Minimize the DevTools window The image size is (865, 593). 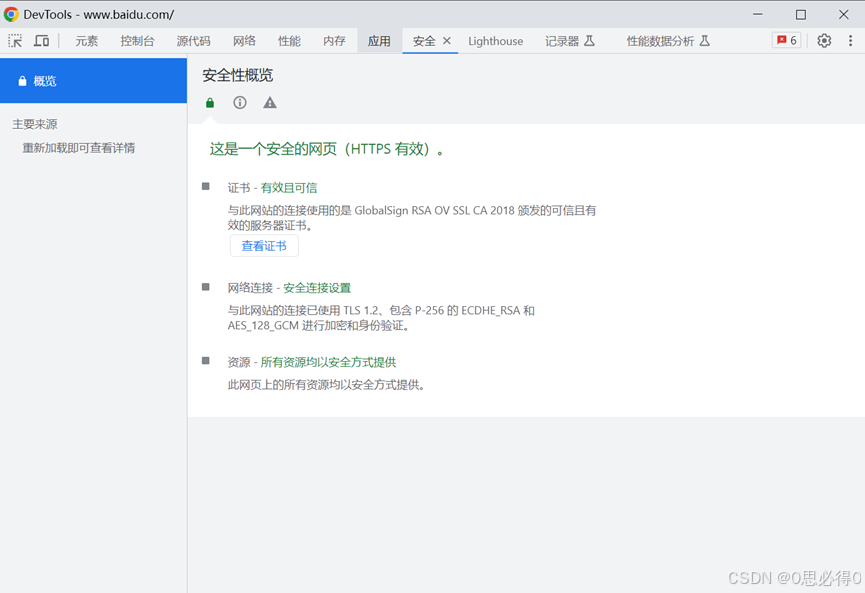click(758, 14)
